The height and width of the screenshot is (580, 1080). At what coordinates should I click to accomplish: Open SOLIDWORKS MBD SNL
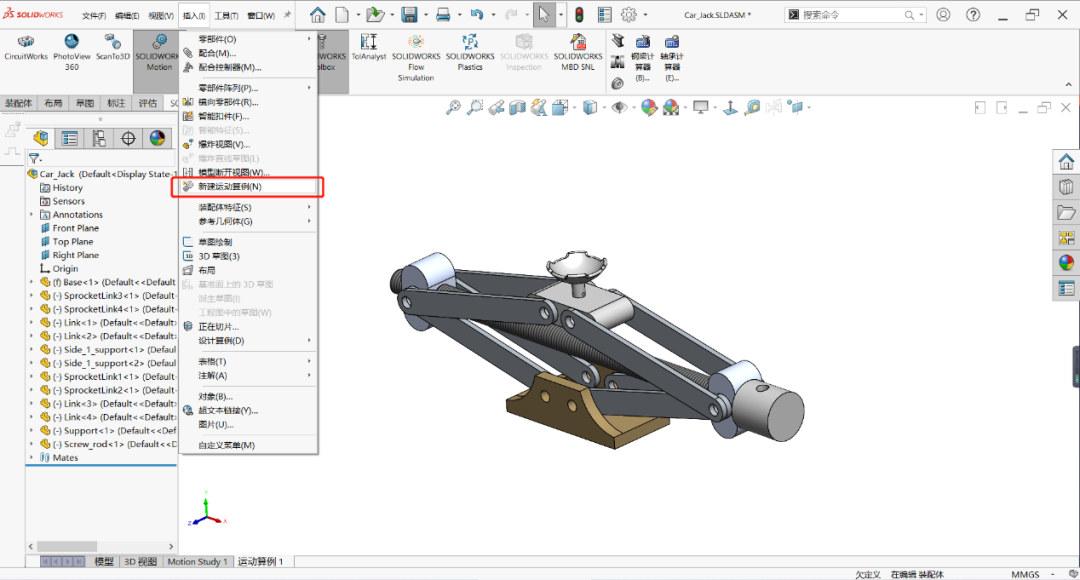pyautogui.click(x=578, y=52)
